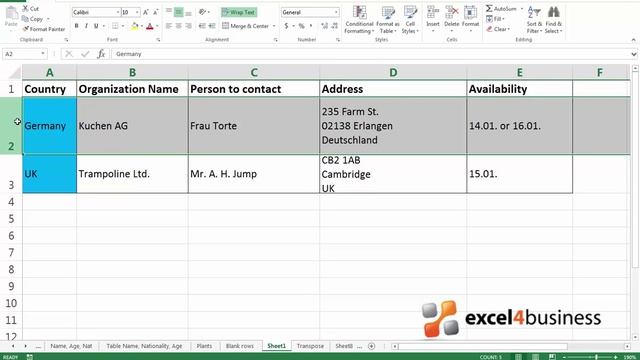The width and height of the screenshot is (640, 360).
Task: Open the General number format dropdown
Action: 336,12
